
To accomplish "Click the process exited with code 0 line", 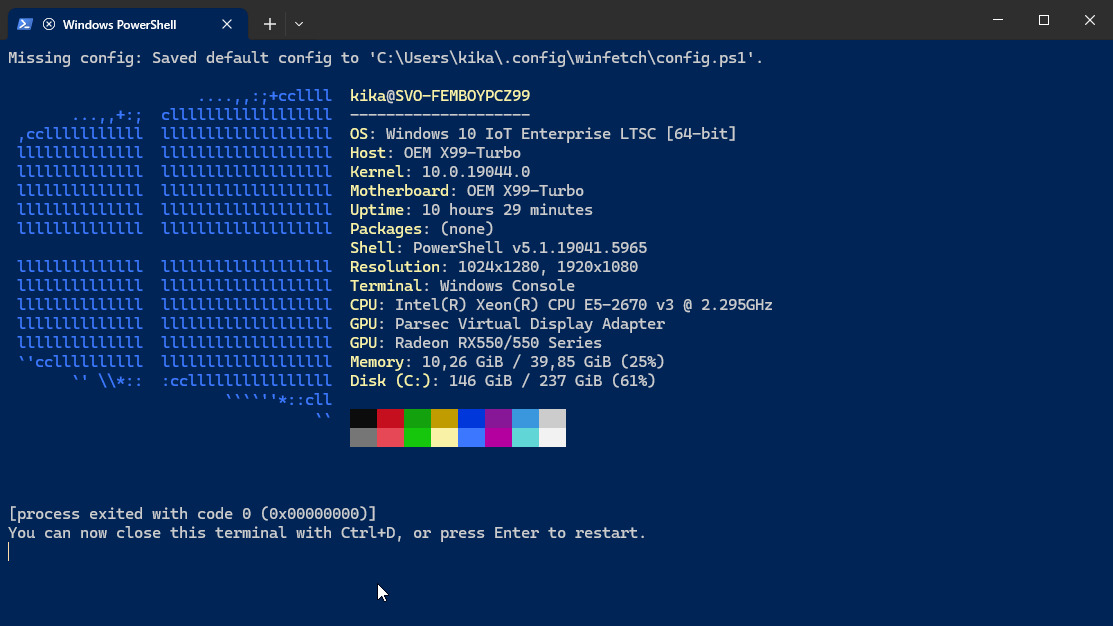I will 192,514.
